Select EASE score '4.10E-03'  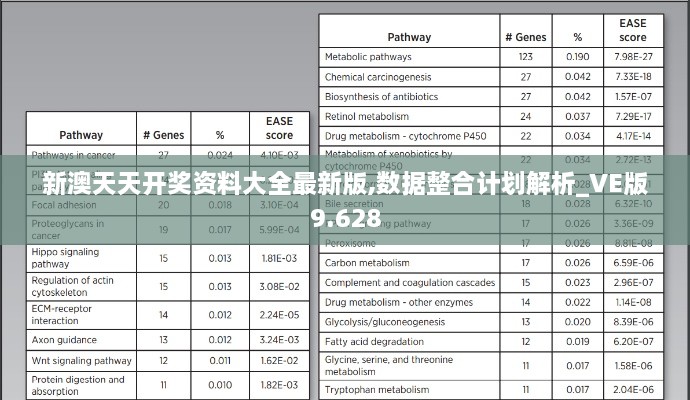coord(279,155)
